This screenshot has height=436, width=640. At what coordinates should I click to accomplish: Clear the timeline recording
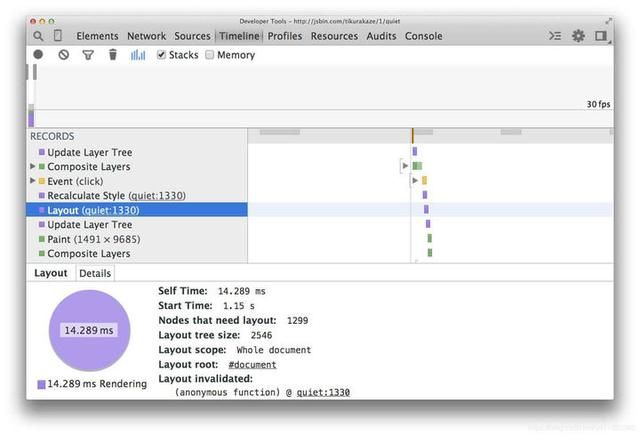tap(63, 55)
